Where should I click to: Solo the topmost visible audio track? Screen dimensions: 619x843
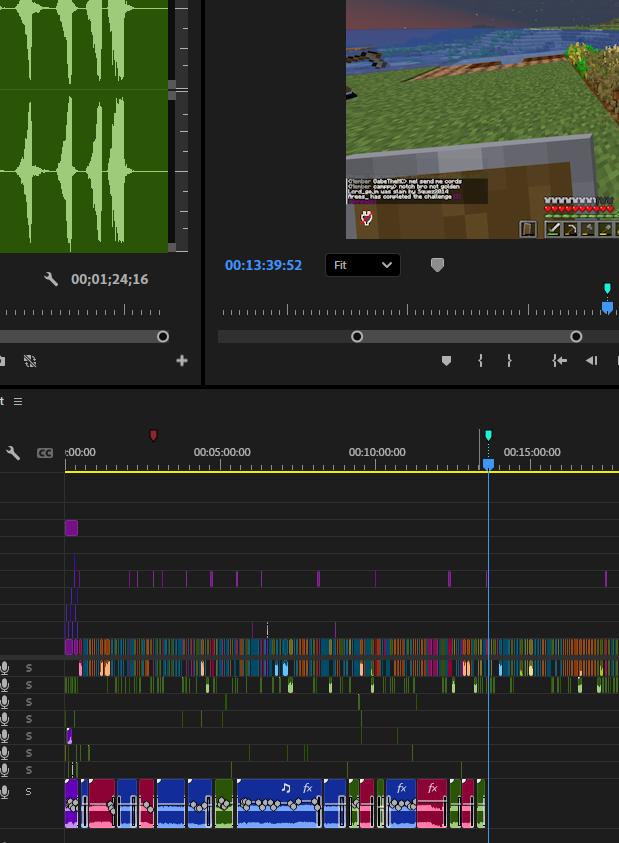pyautogui.click(x=29, y=668)
